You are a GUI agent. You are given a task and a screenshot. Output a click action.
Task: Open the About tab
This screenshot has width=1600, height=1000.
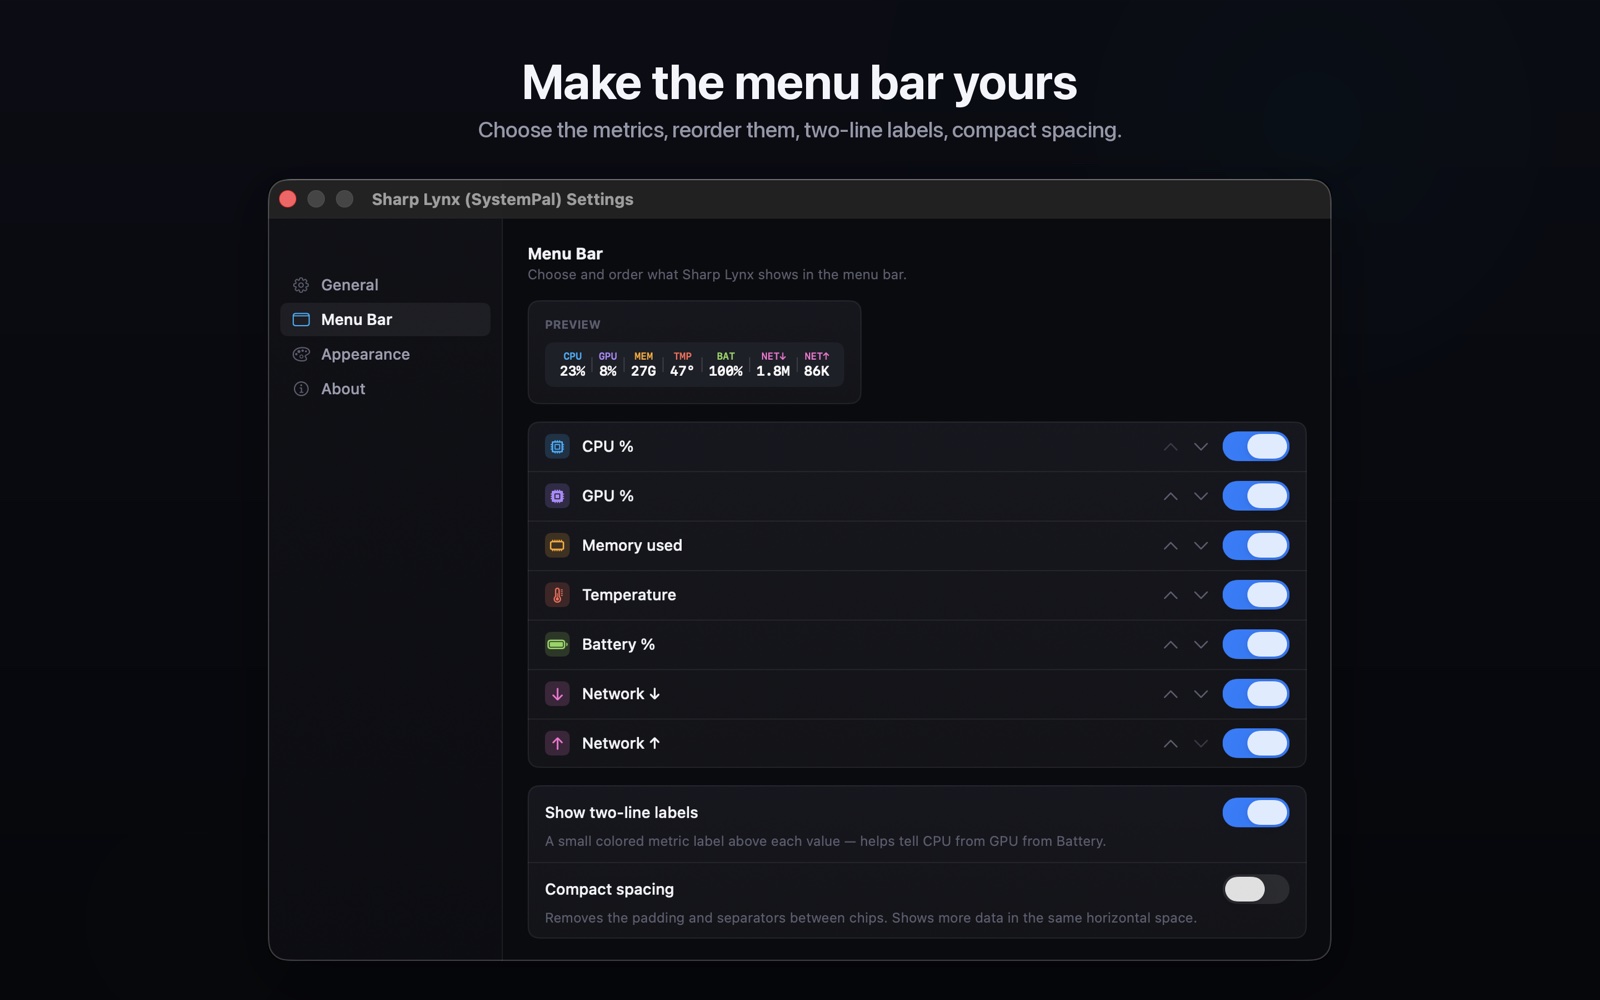(385, 389)
